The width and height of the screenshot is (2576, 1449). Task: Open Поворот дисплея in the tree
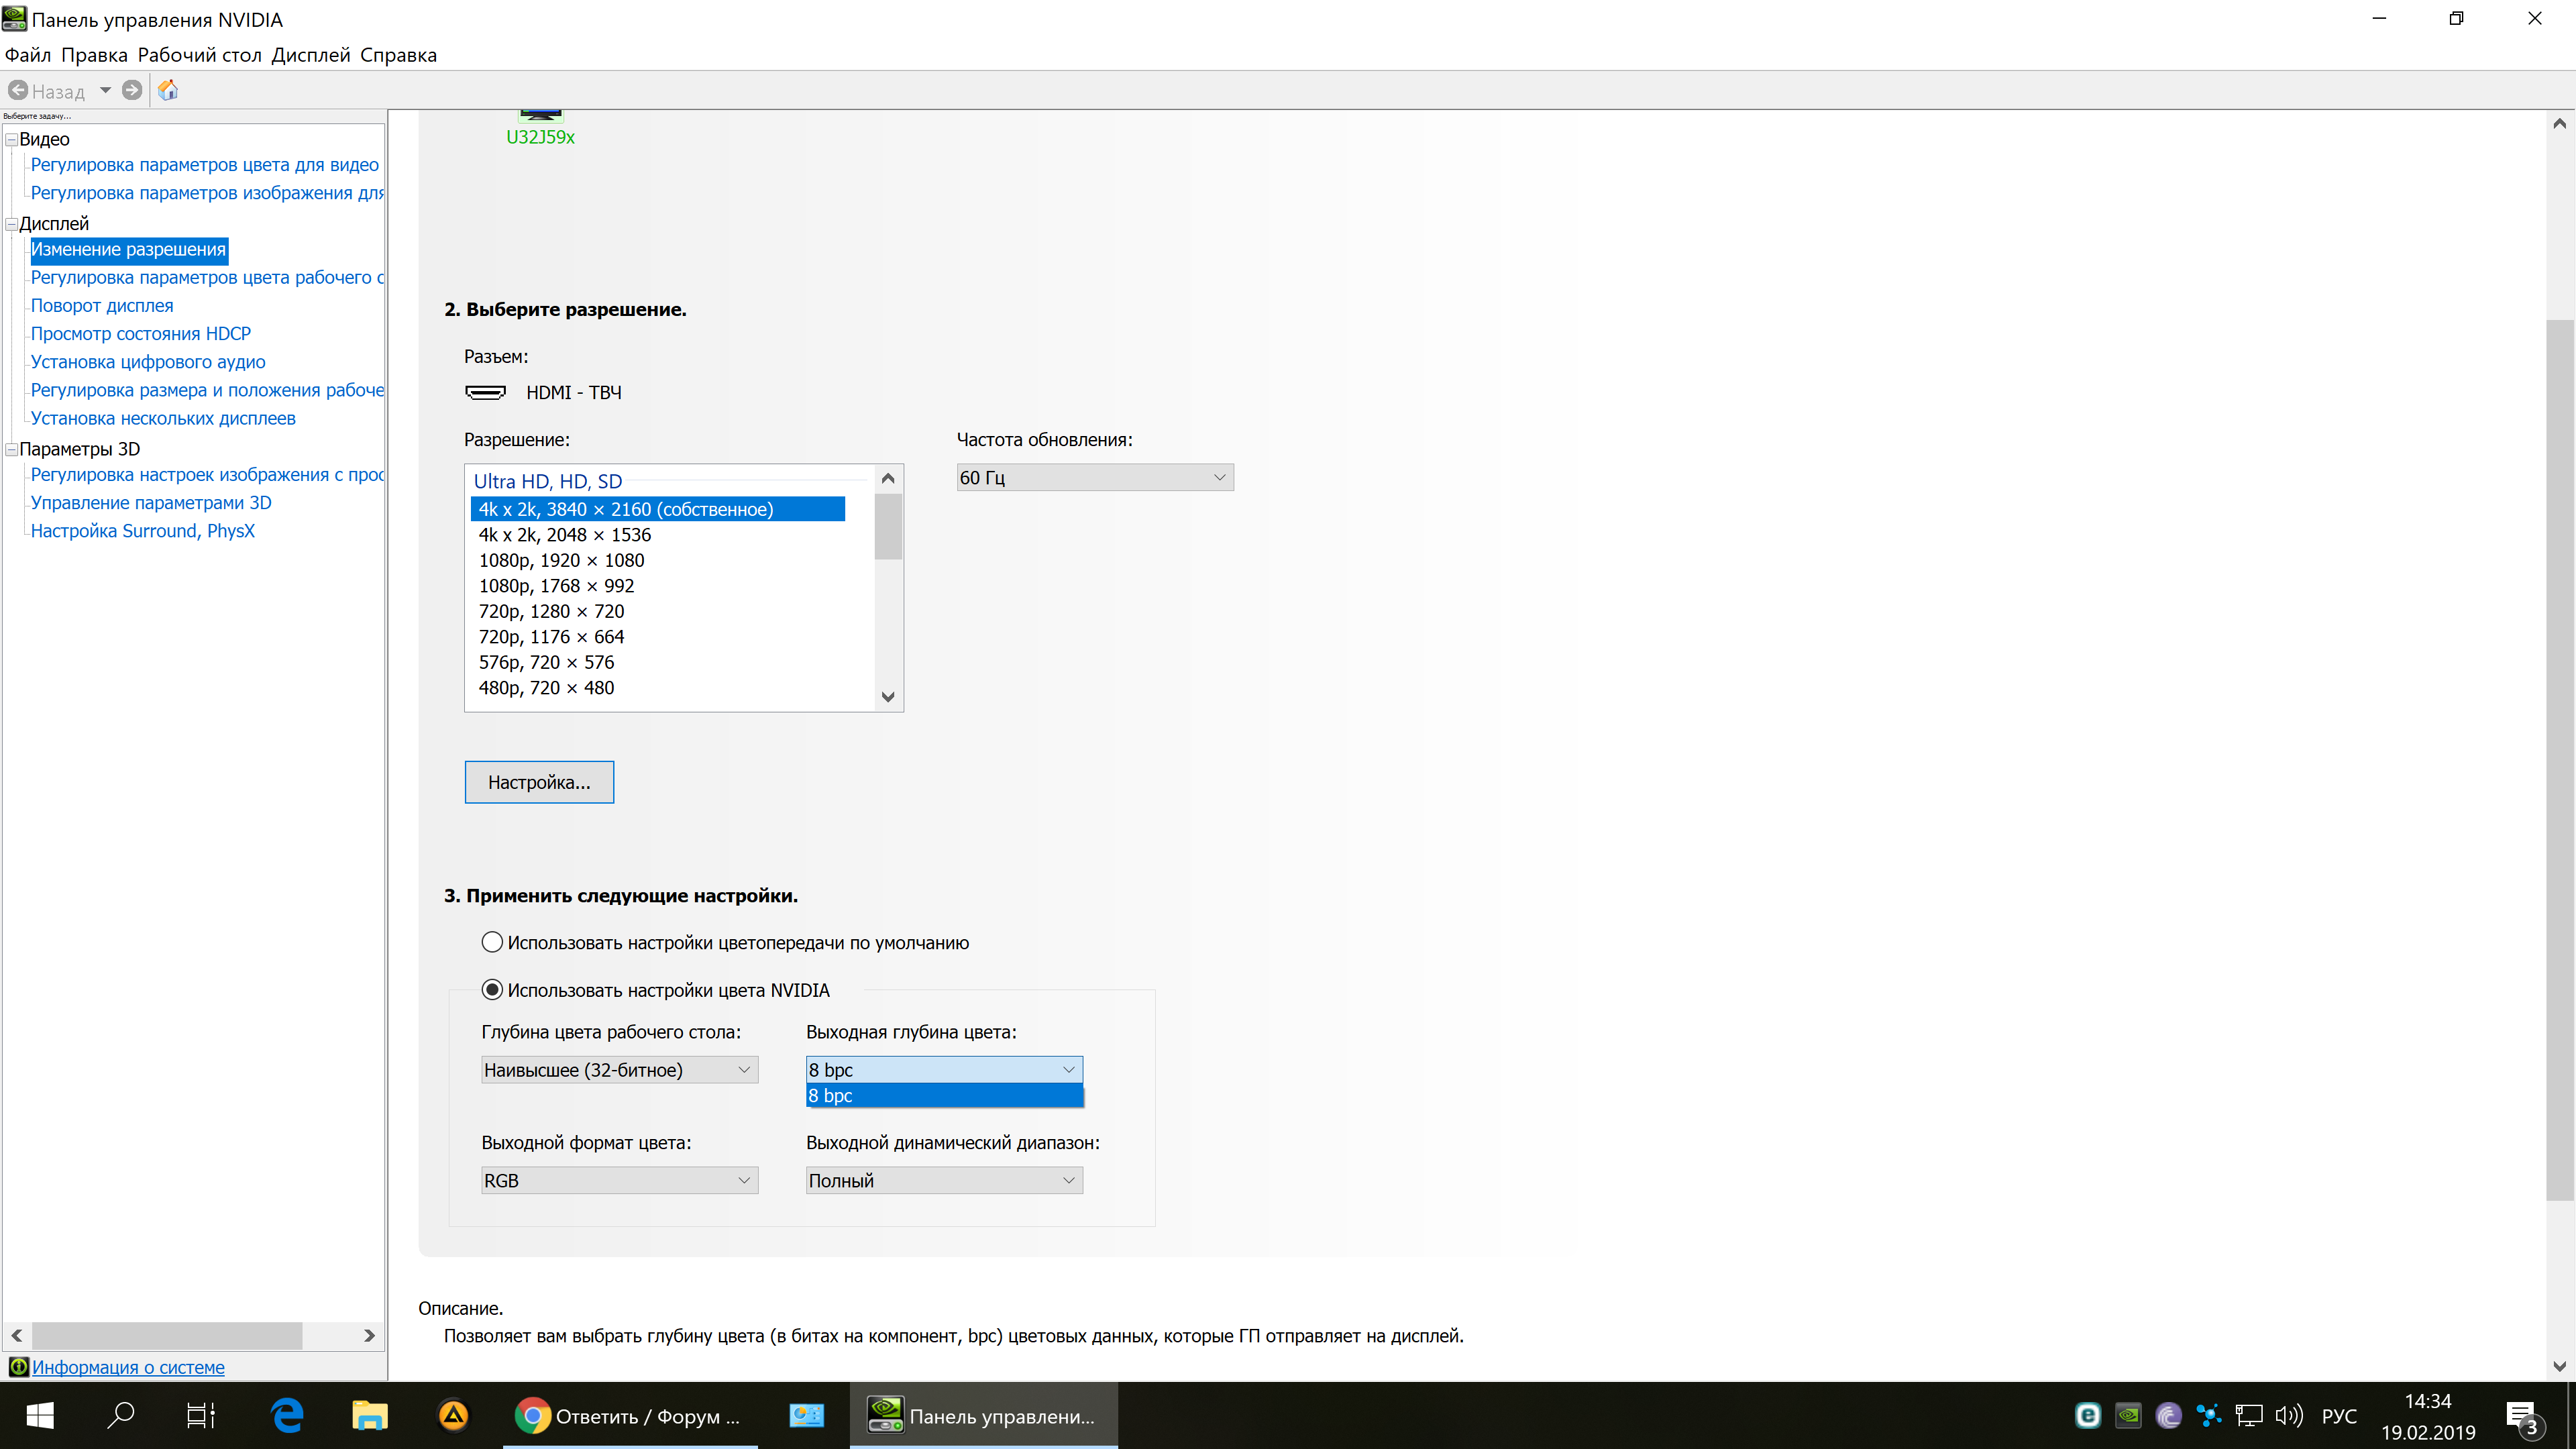coord(102,306)
